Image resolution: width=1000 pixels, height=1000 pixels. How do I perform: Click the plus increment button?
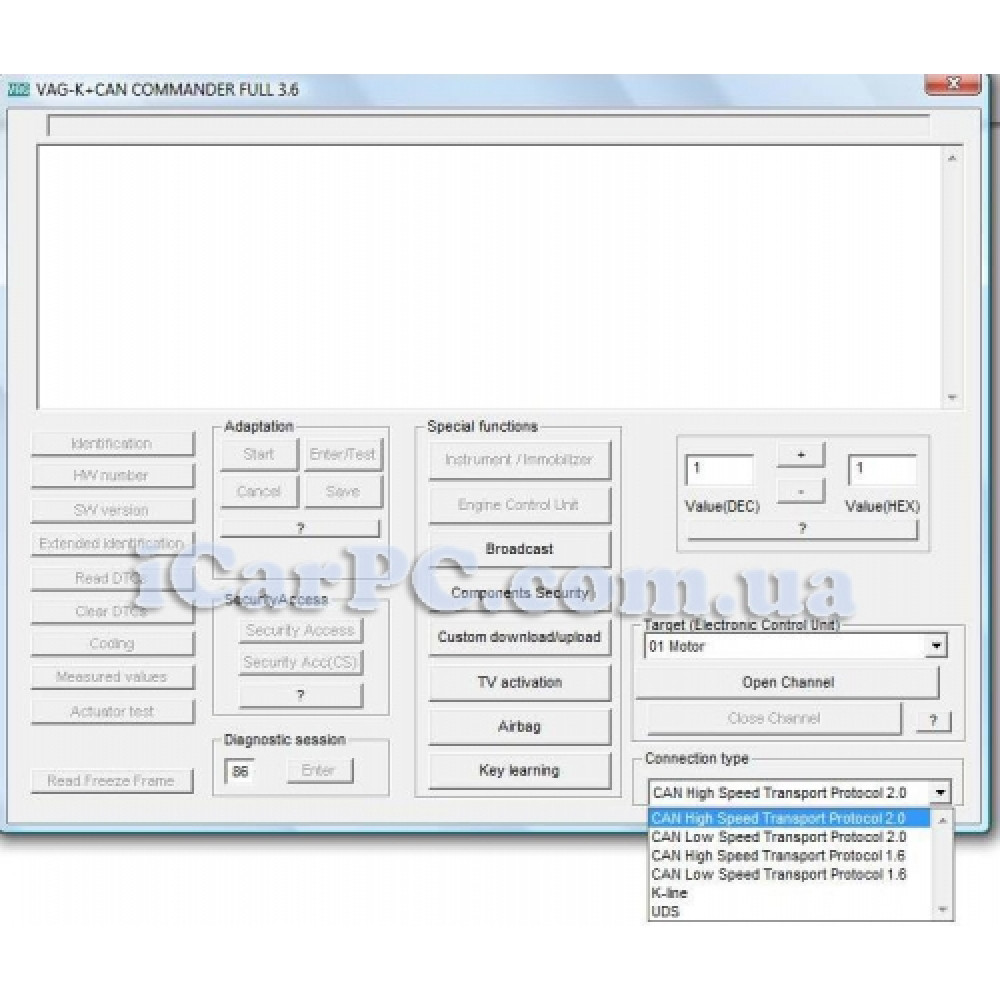click(x=801, y=455)
